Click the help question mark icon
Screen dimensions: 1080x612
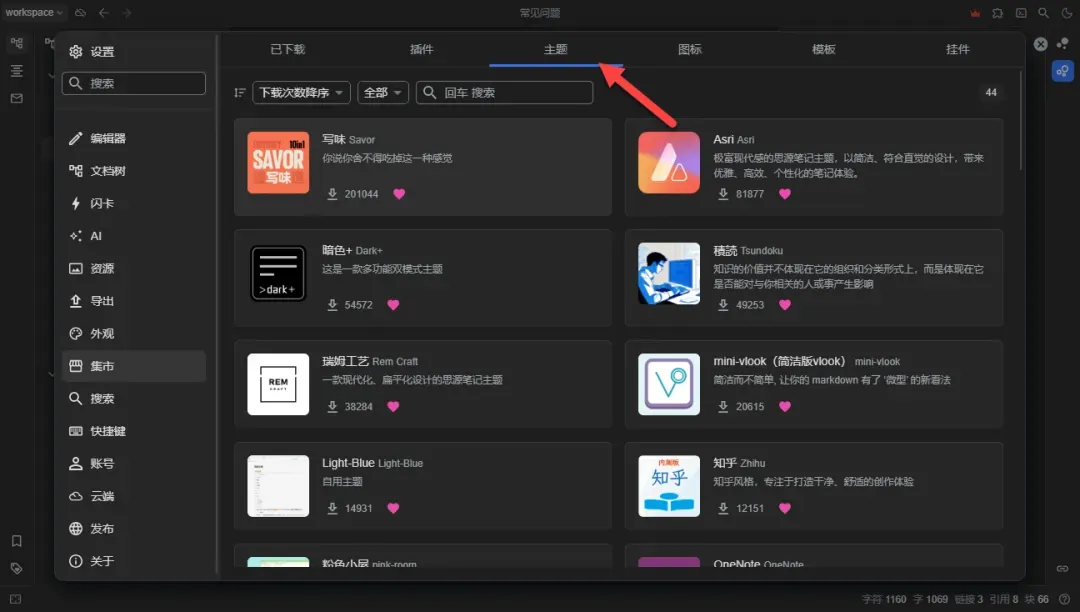1065,600
